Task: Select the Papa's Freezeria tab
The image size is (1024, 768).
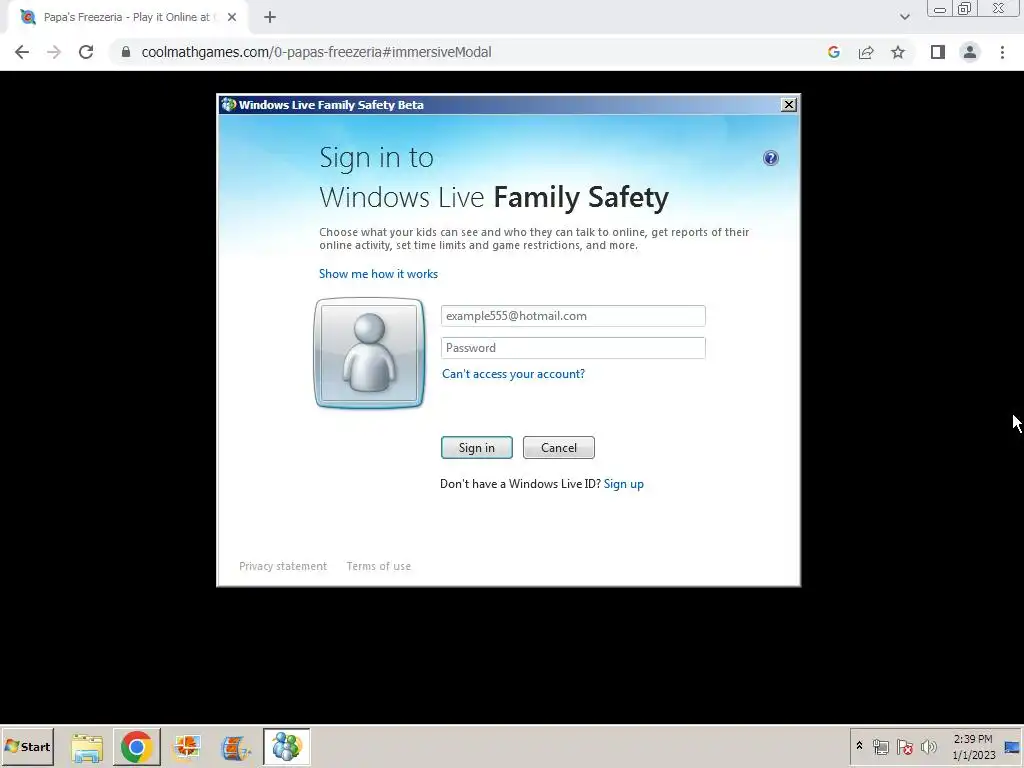Action: tap(127, 17)
